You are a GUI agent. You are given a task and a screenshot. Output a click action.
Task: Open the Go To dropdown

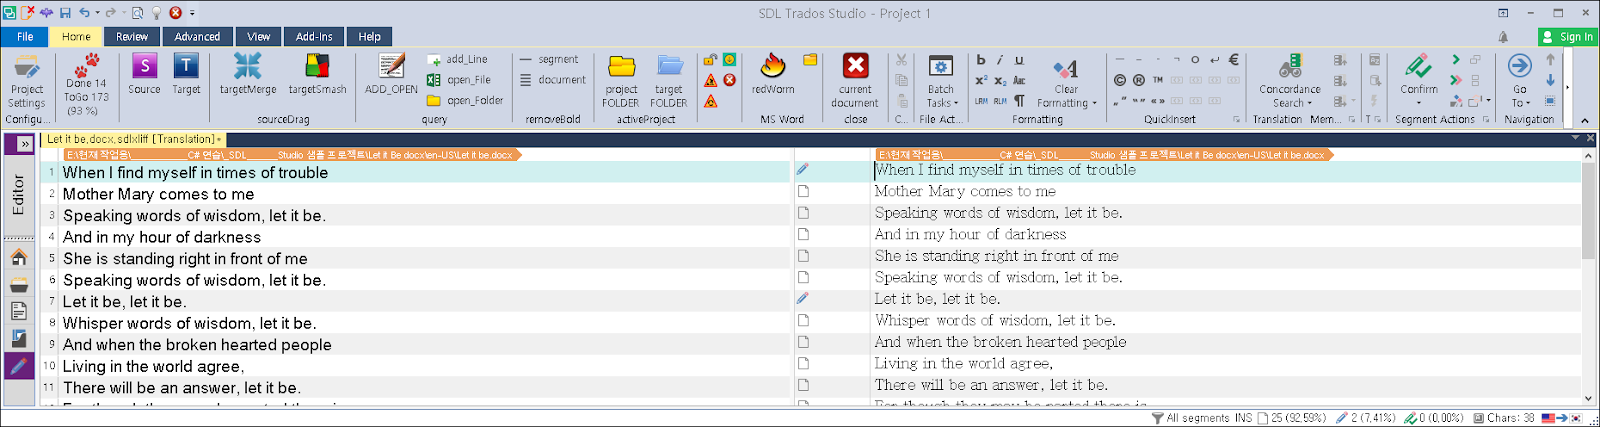click(x=1520, y=81)
